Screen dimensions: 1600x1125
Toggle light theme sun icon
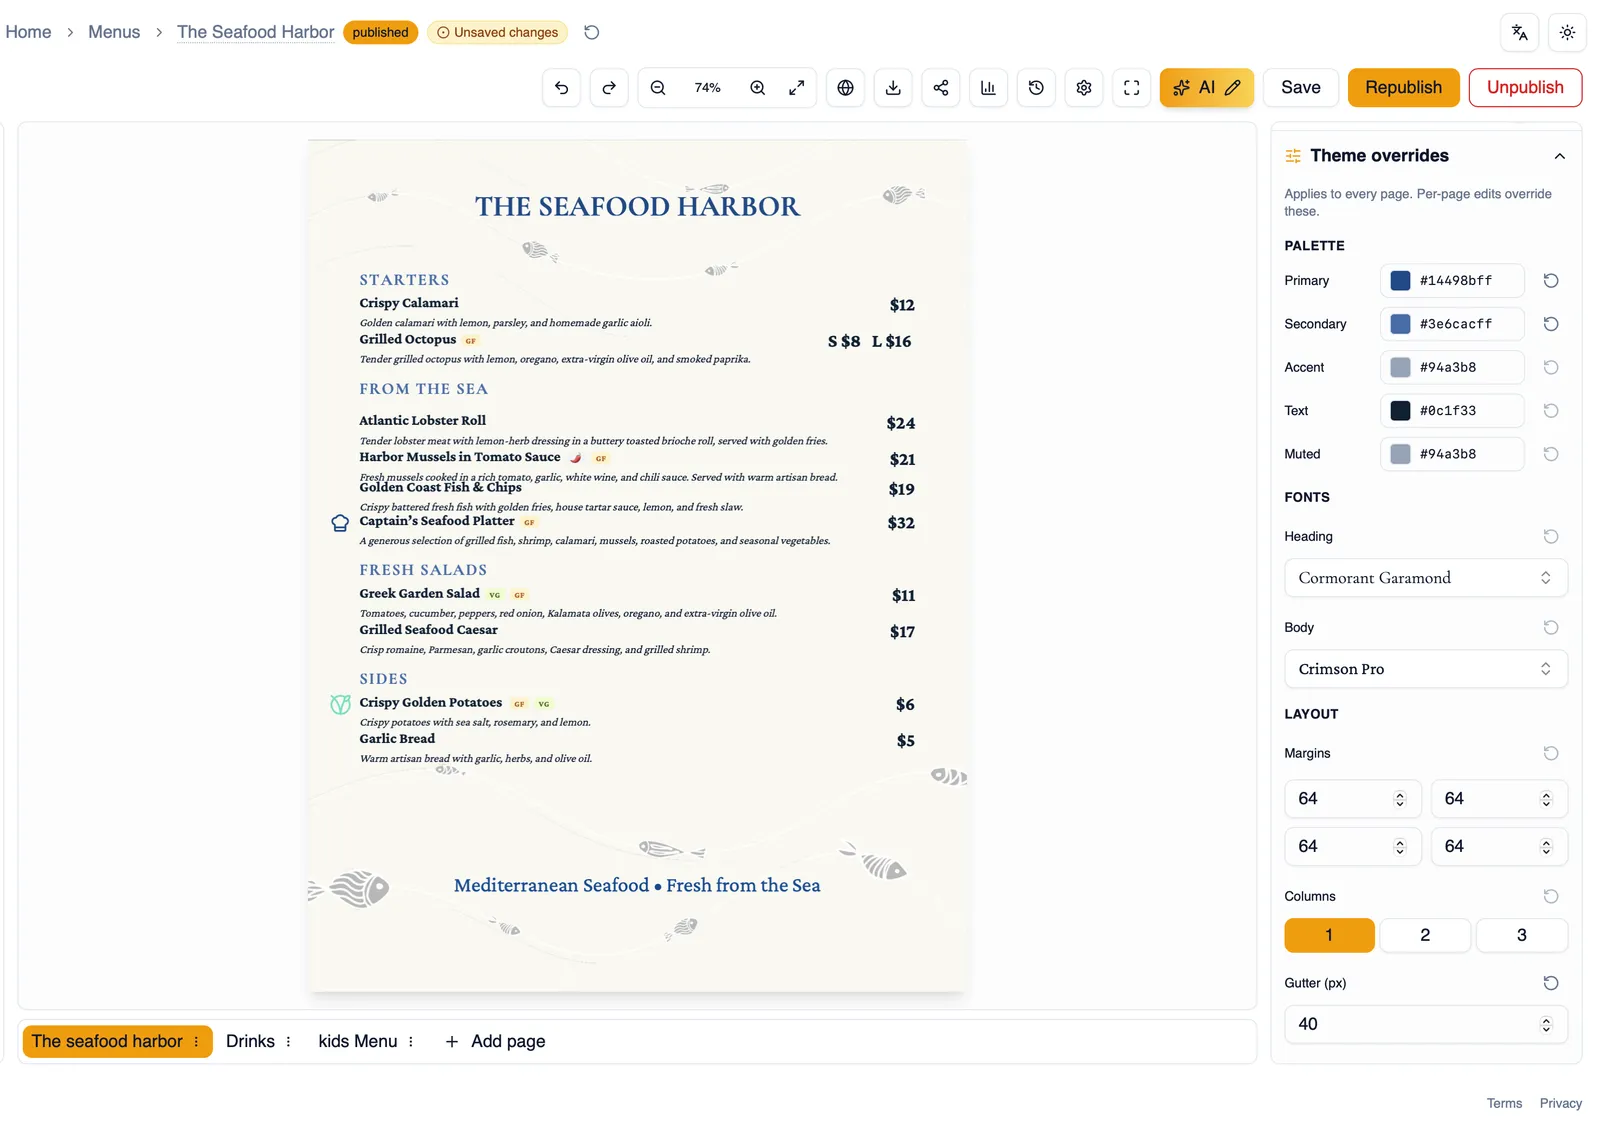(1567, 32)
